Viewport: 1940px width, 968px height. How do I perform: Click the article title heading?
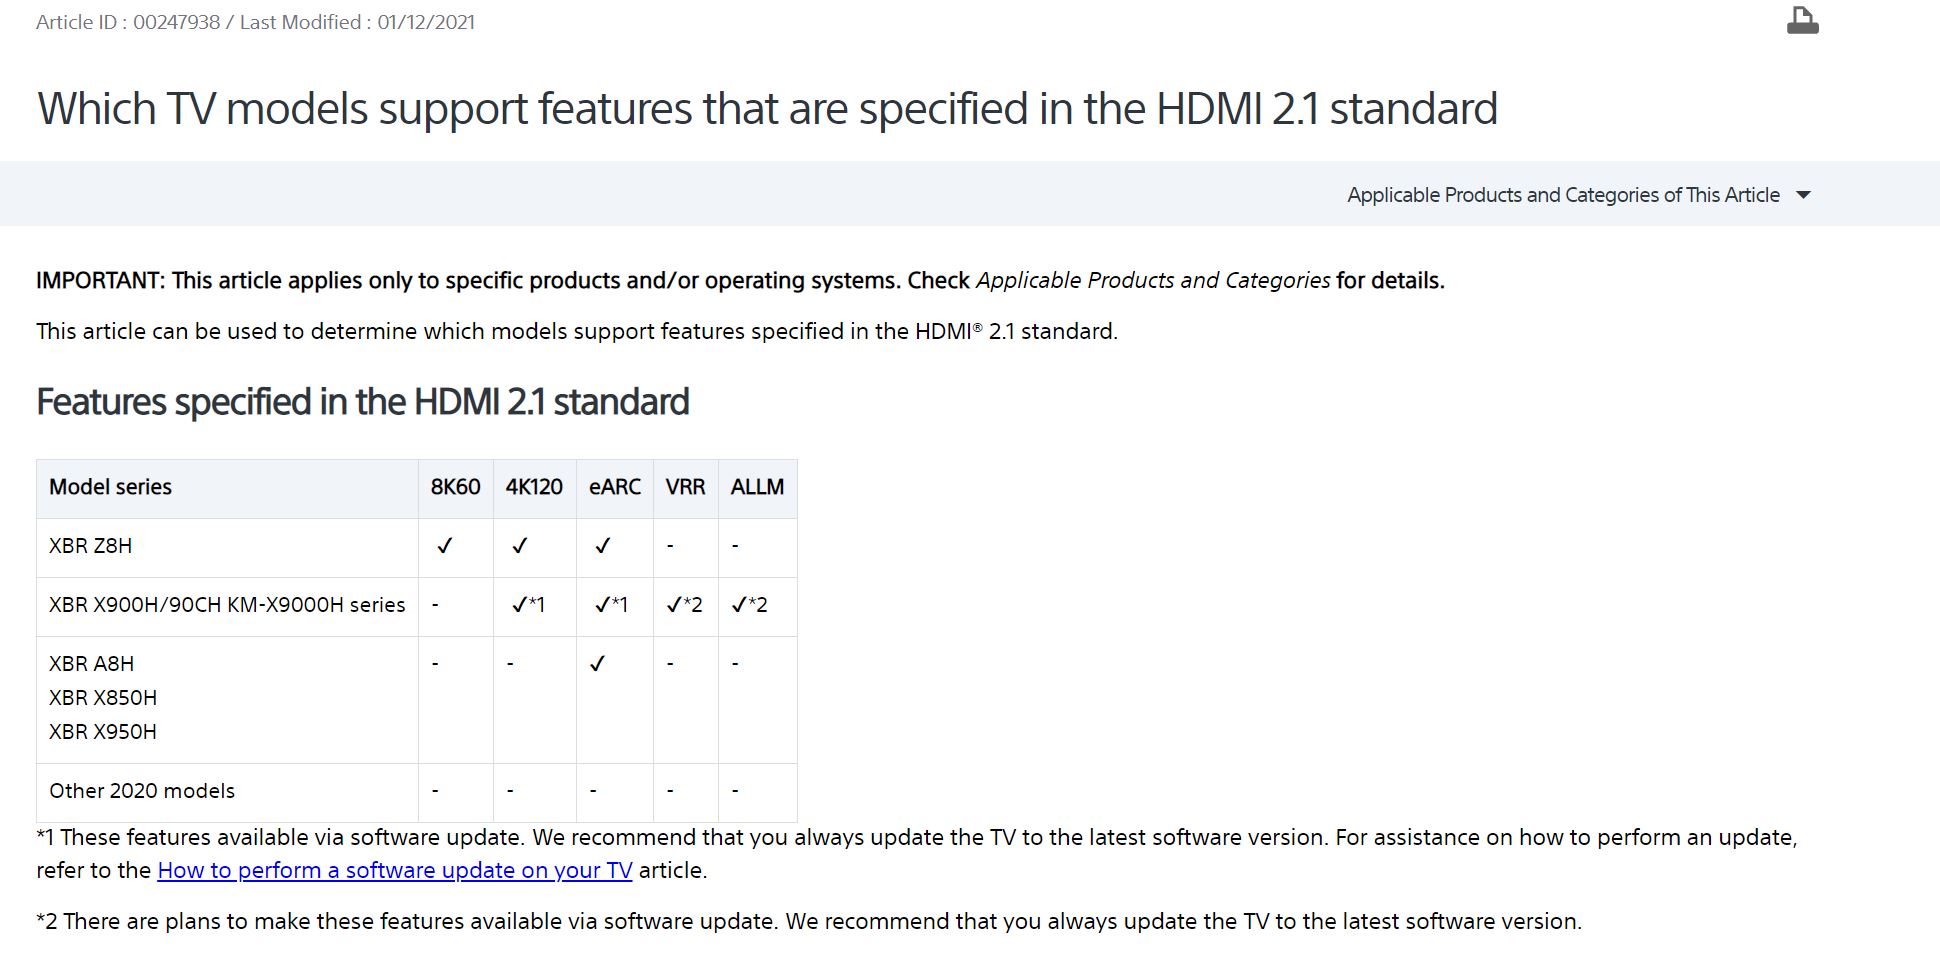pos(767,109)
